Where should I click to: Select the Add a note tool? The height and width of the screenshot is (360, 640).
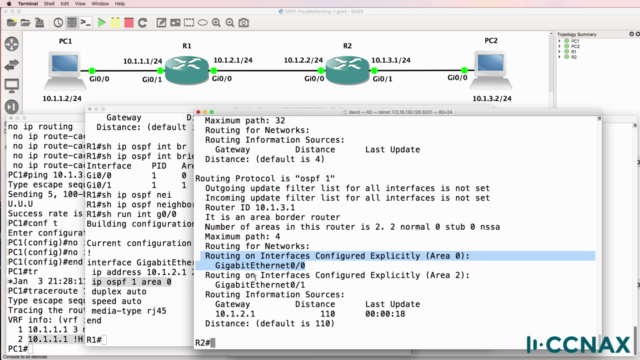click(x=161, y=22)
